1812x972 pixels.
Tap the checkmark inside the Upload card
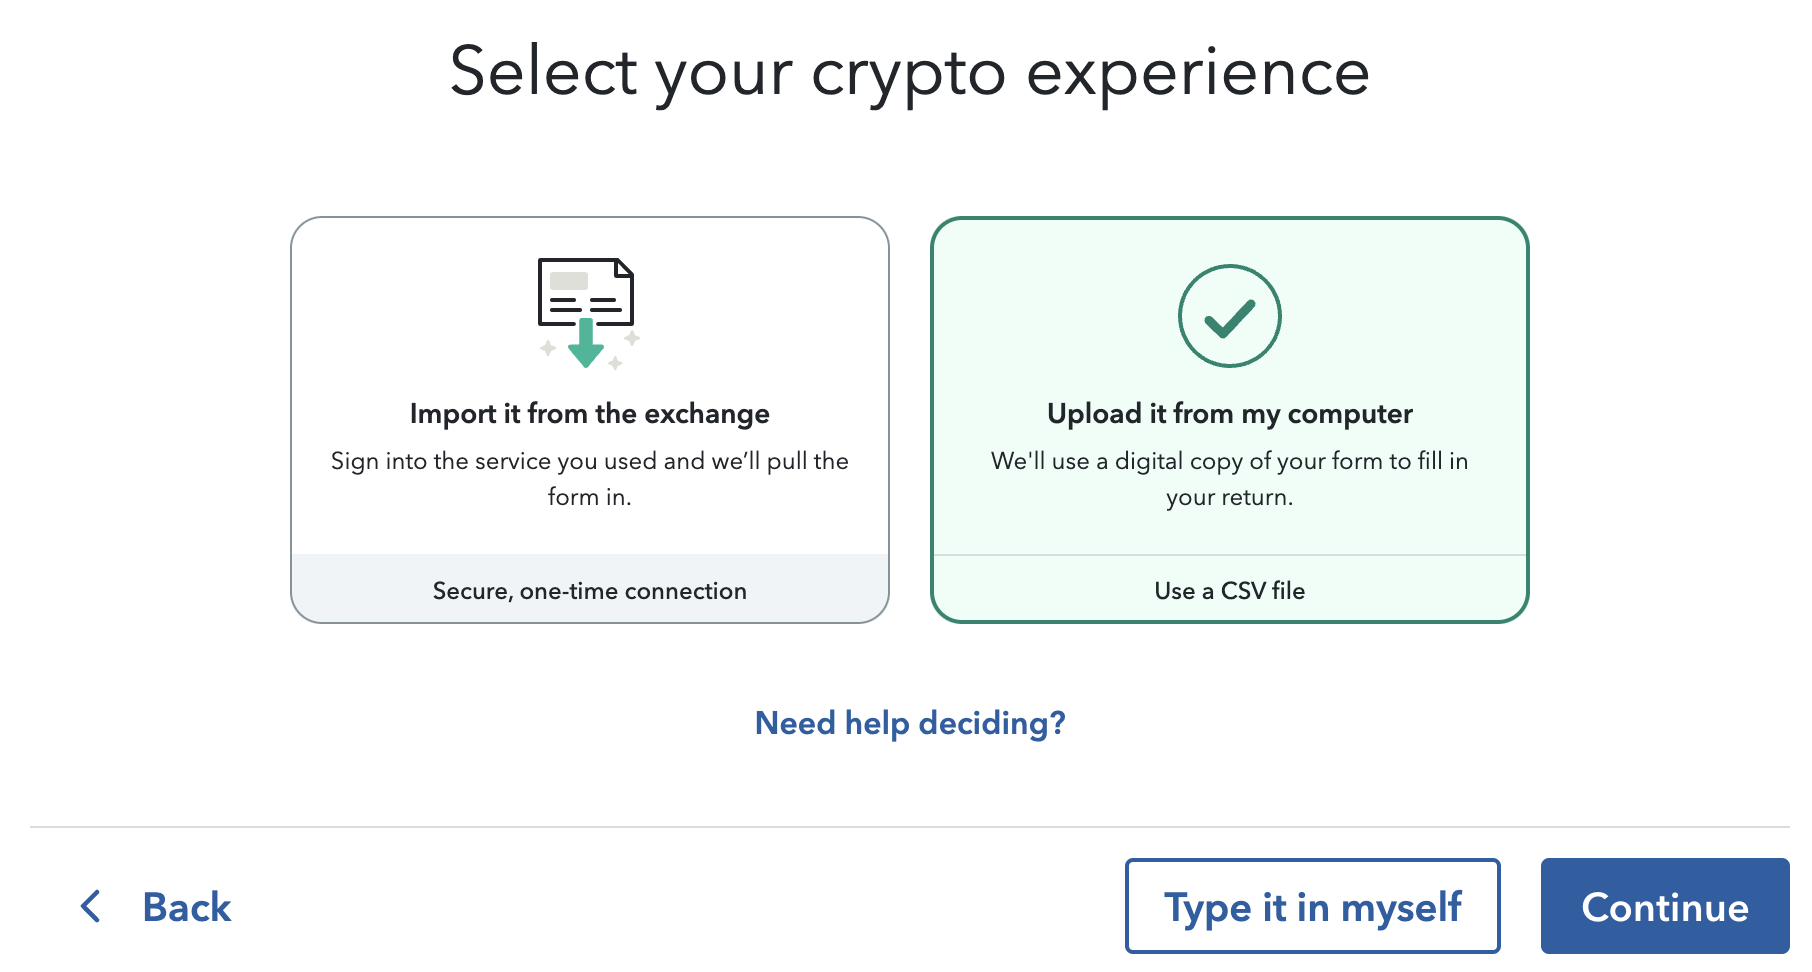(1229, 315)
